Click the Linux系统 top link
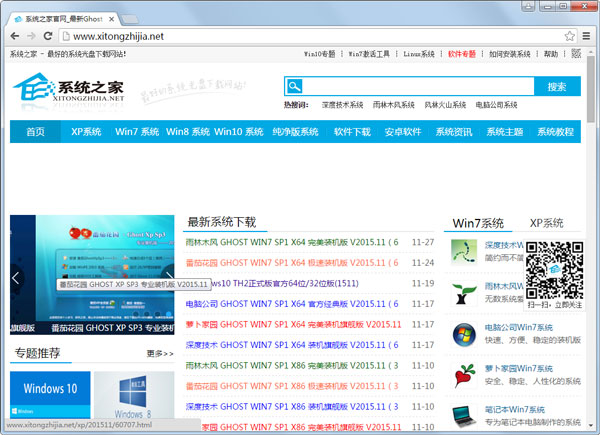Image resolution: width=600 pixels, height=435 pixels. click(x=419, y=54)
